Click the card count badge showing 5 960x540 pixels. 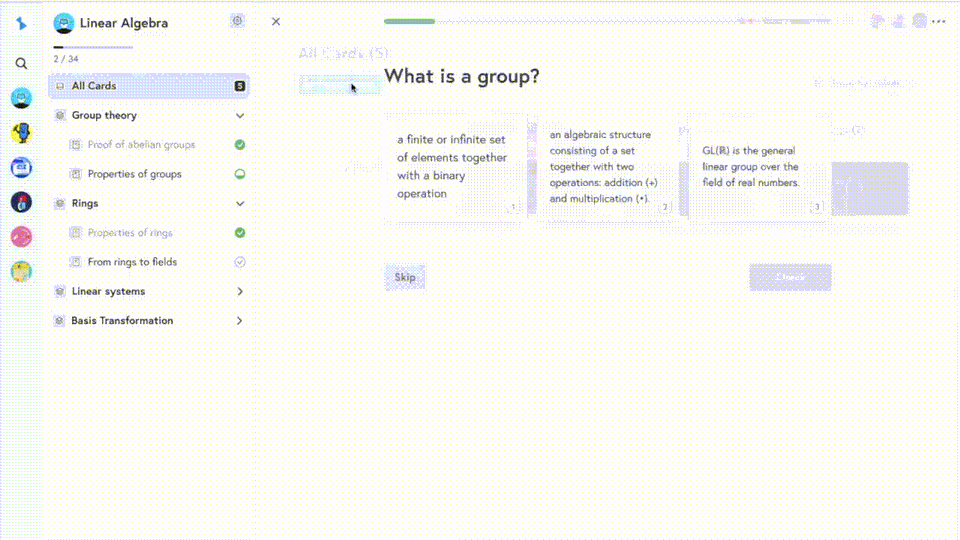(240, 86)
